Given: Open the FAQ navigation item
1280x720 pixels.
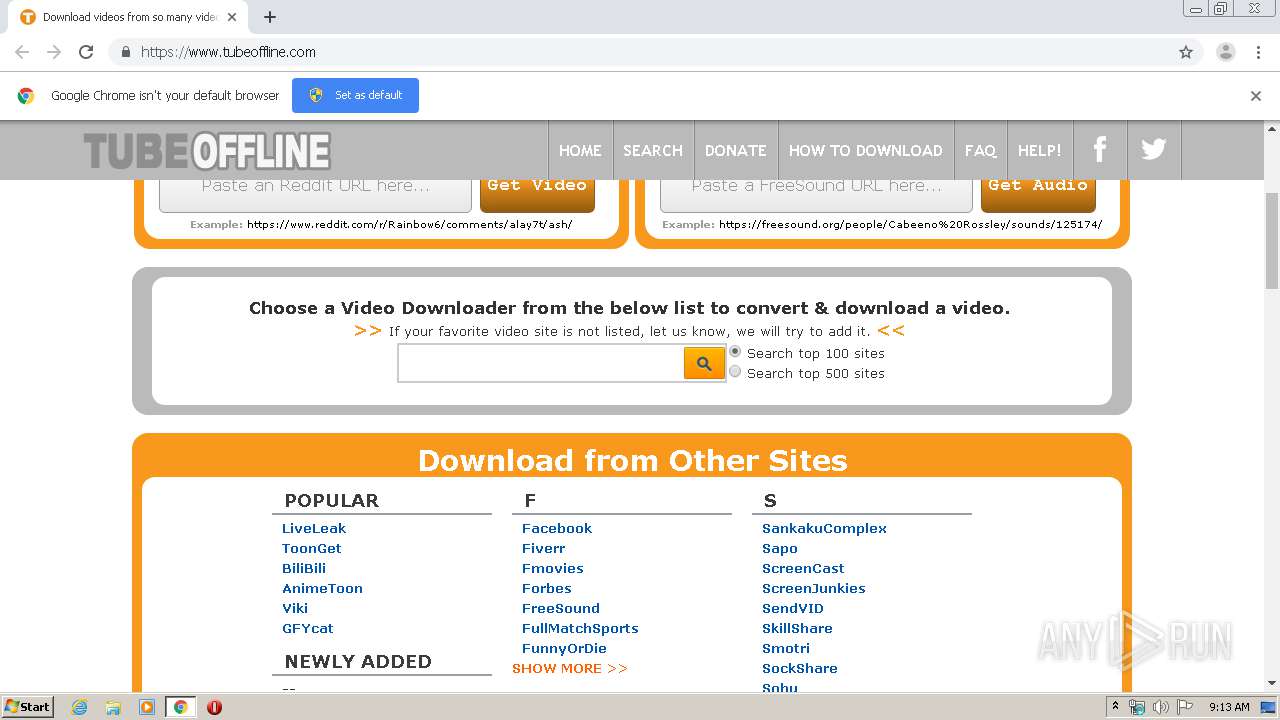Looking at the screenshot, I should coord(980,150).
